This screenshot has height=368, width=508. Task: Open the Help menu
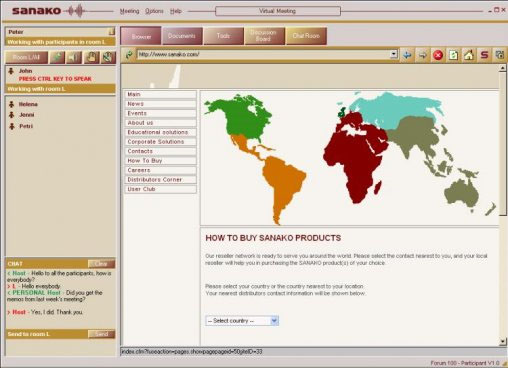point(176,11)
